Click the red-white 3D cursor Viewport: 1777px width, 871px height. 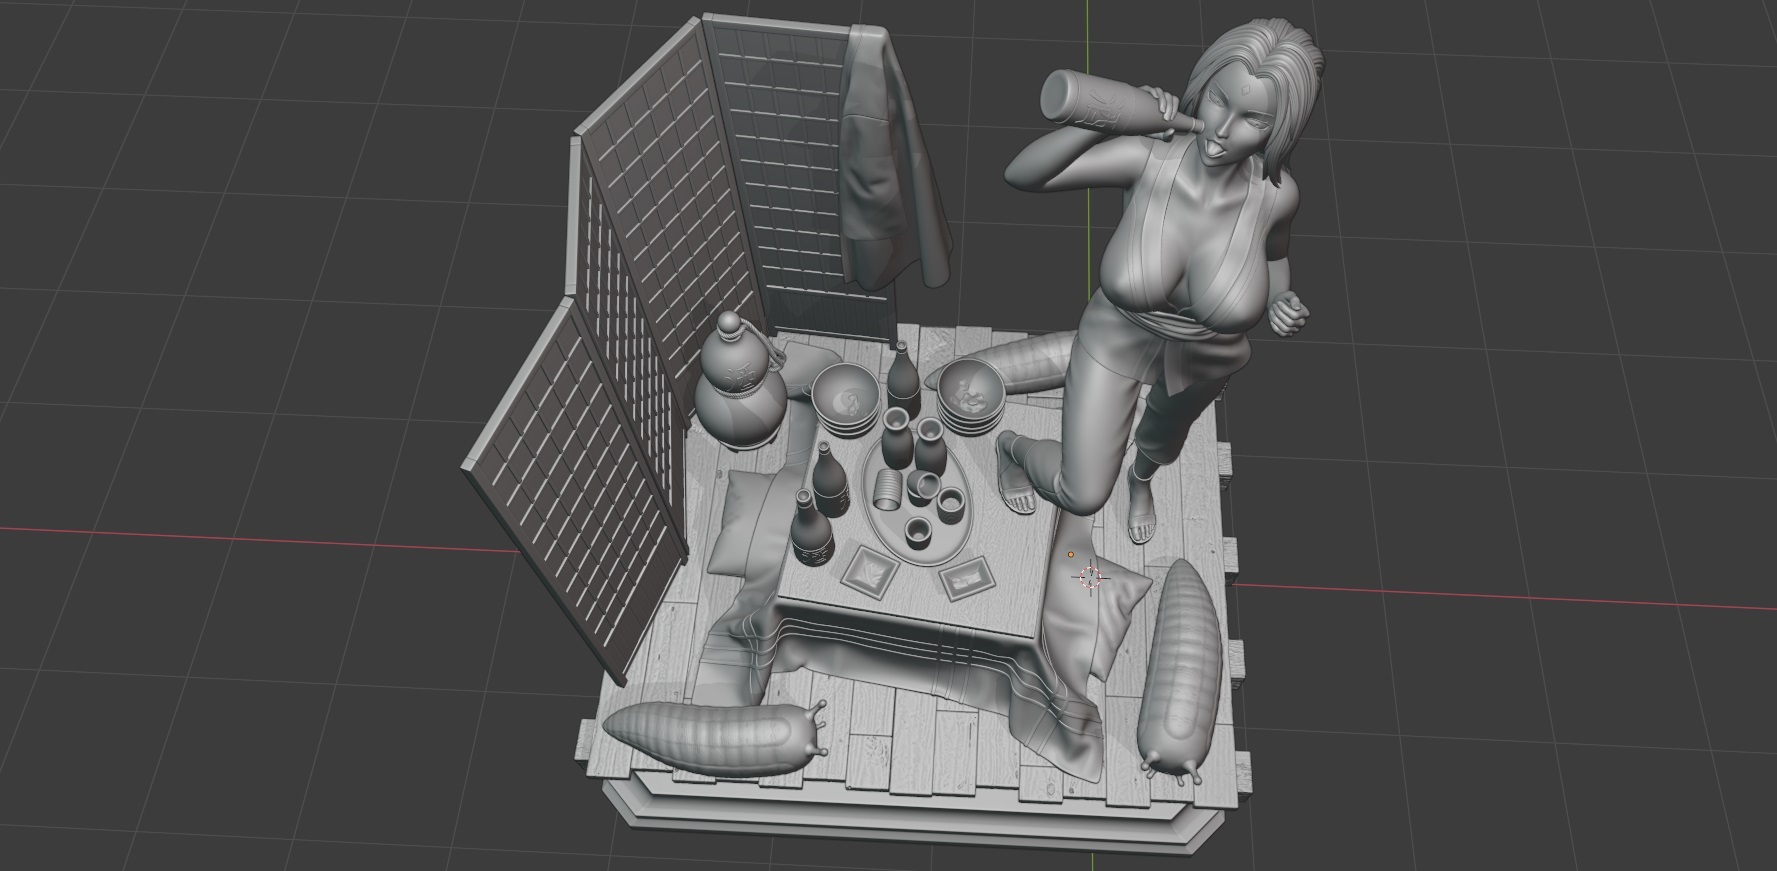click(x=1089, y=577)
